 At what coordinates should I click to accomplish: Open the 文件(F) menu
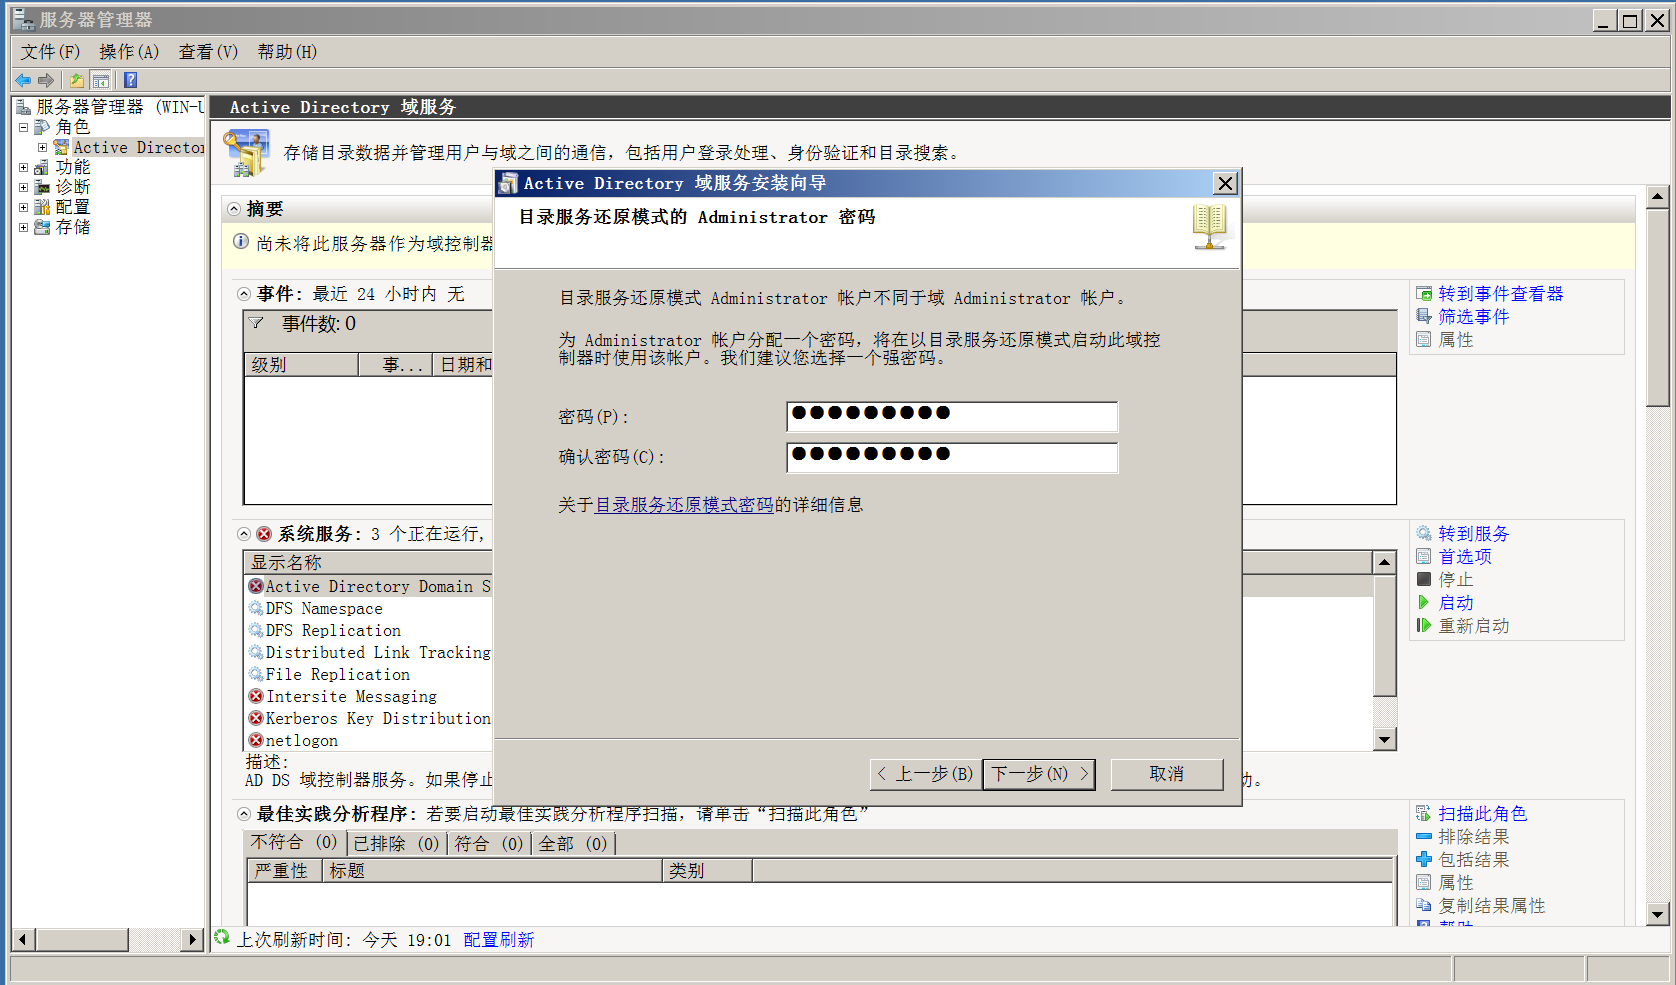(50, 52)
